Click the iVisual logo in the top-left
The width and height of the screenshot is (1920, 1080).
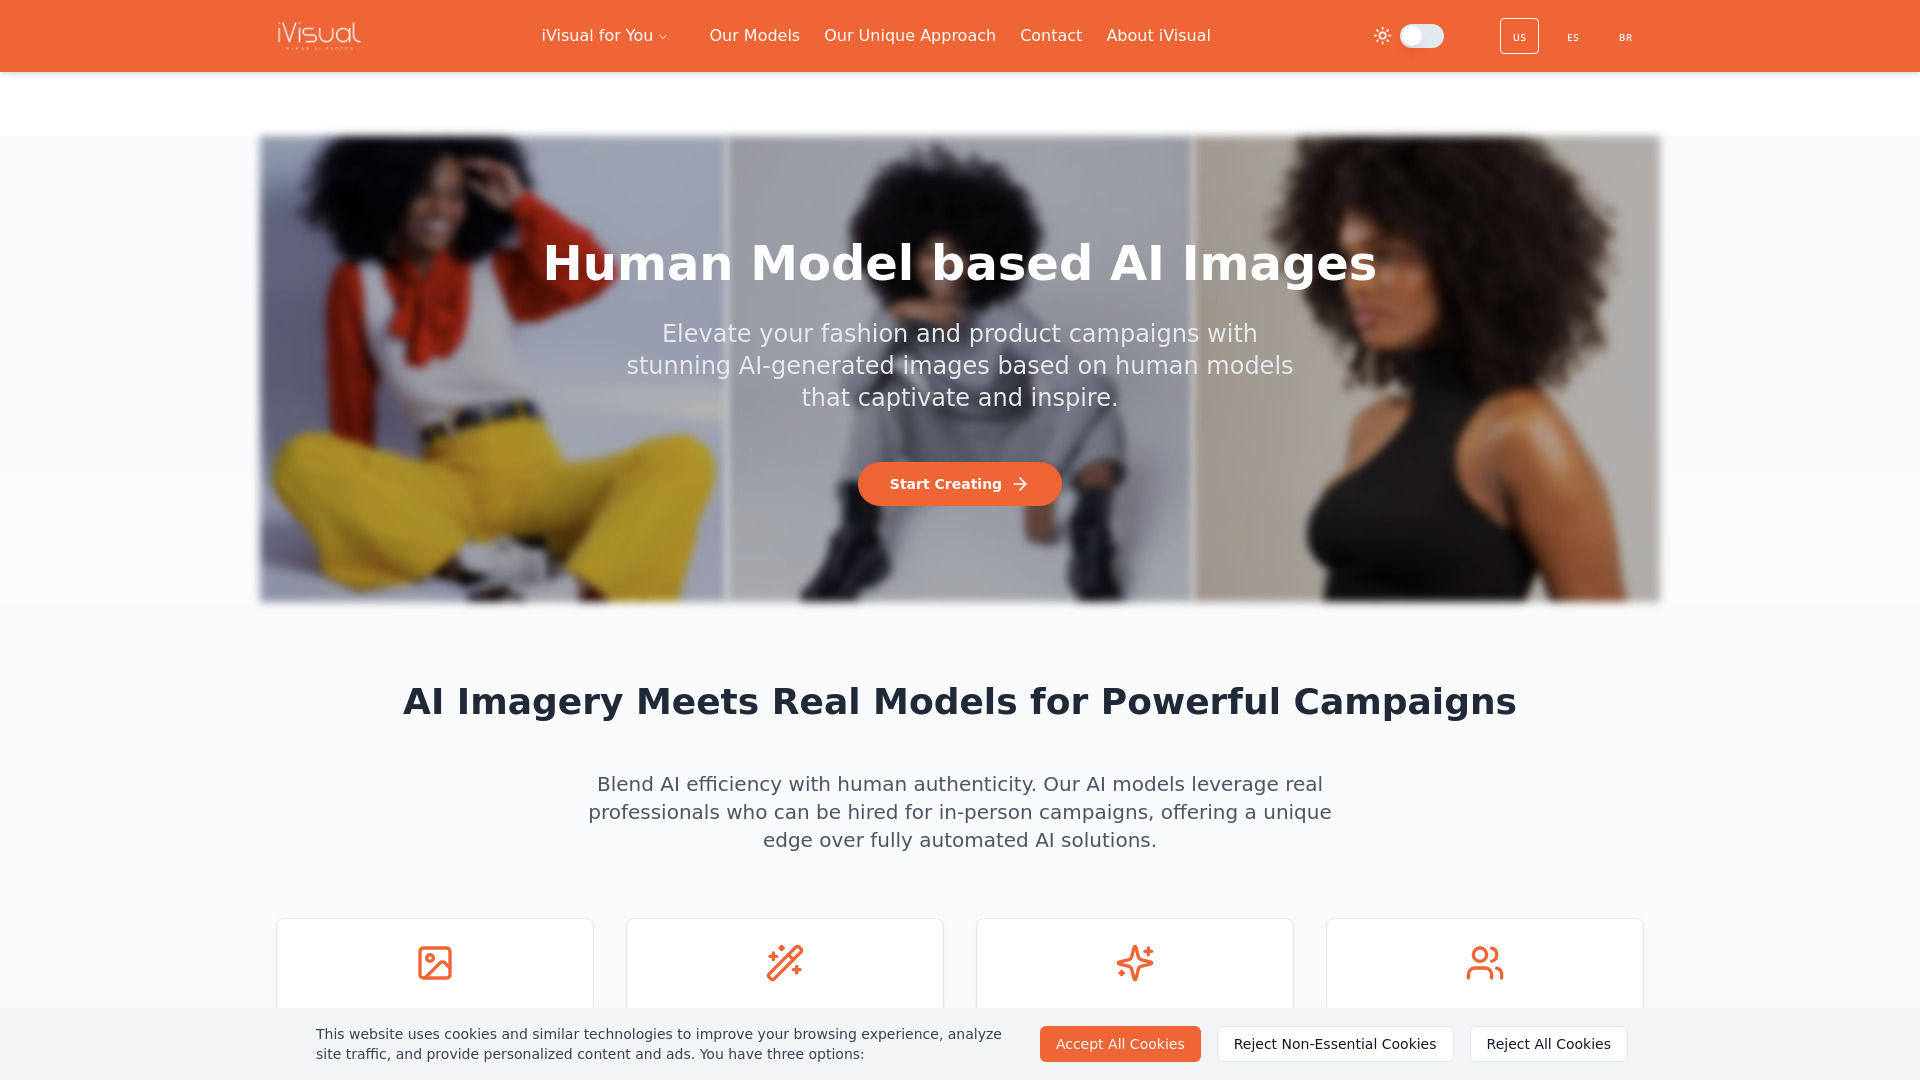tap(319, 36)
